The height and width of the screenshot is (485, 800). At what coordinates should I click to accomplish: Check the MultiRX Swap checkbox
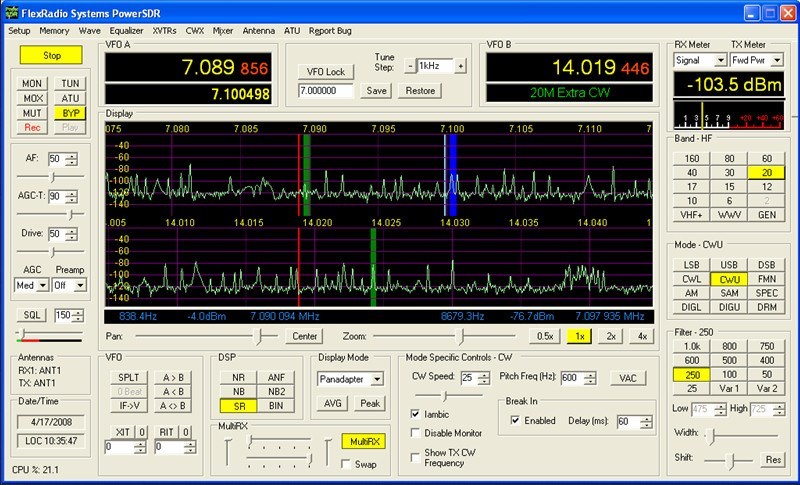click(345, 464)
